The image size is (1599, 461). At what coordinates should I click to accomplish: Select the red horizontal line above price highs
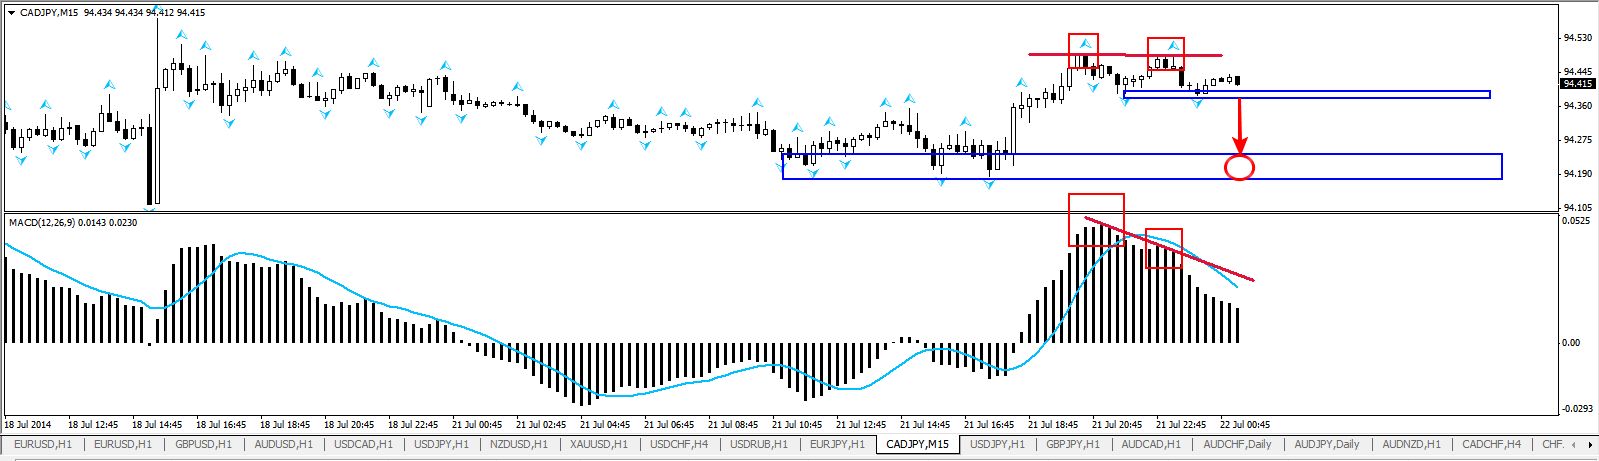pos(1125,54)
